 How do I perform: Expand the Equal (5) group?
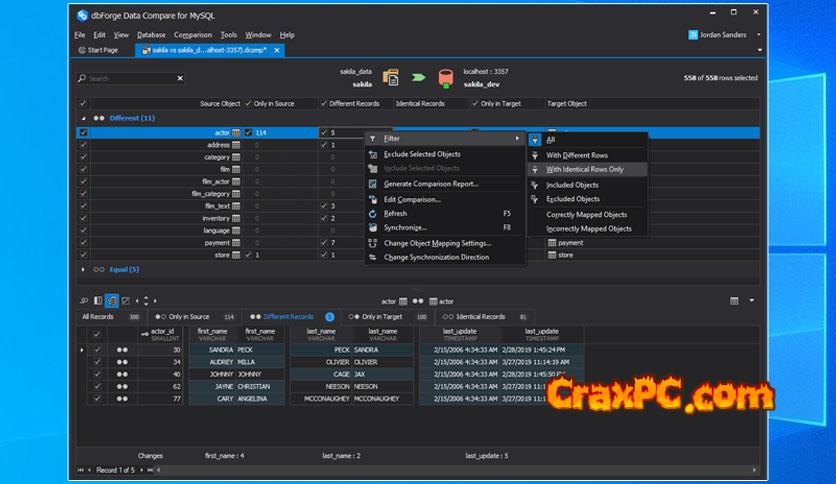point(83,269)
